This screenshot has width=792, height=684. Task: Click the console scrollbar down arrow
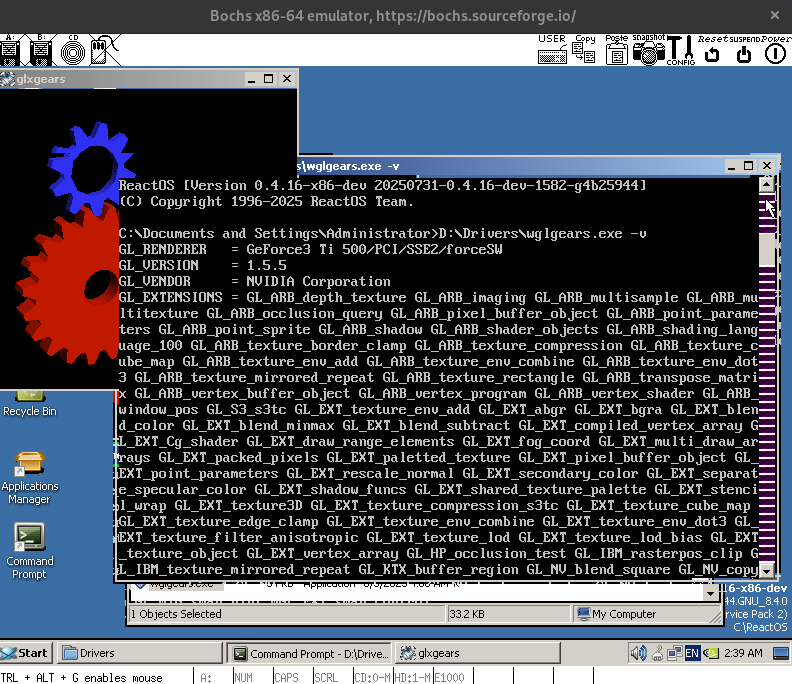(767, 570)
